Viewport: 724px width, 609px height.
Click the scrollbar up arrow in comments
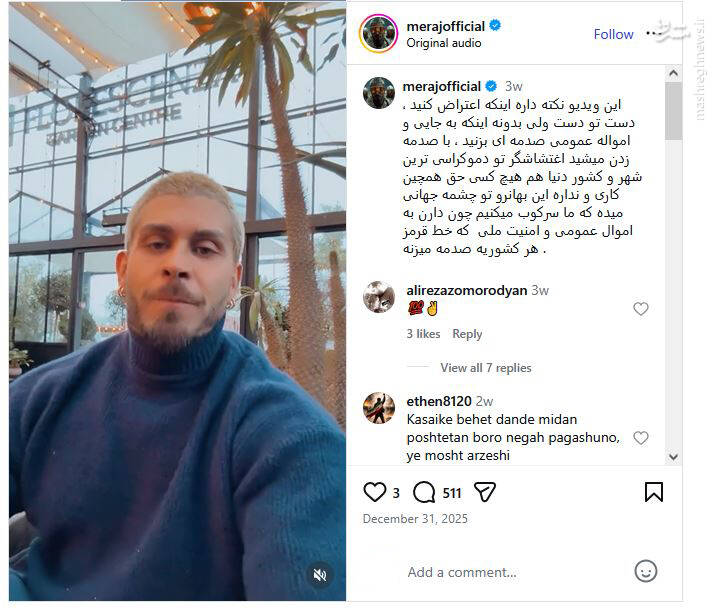[673, 73]
